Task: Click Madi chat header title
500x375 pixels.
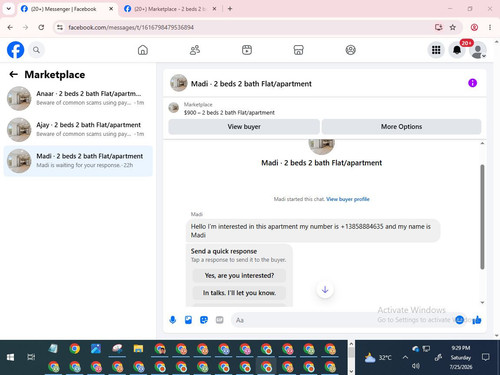Action: click(x=251, y=84)
